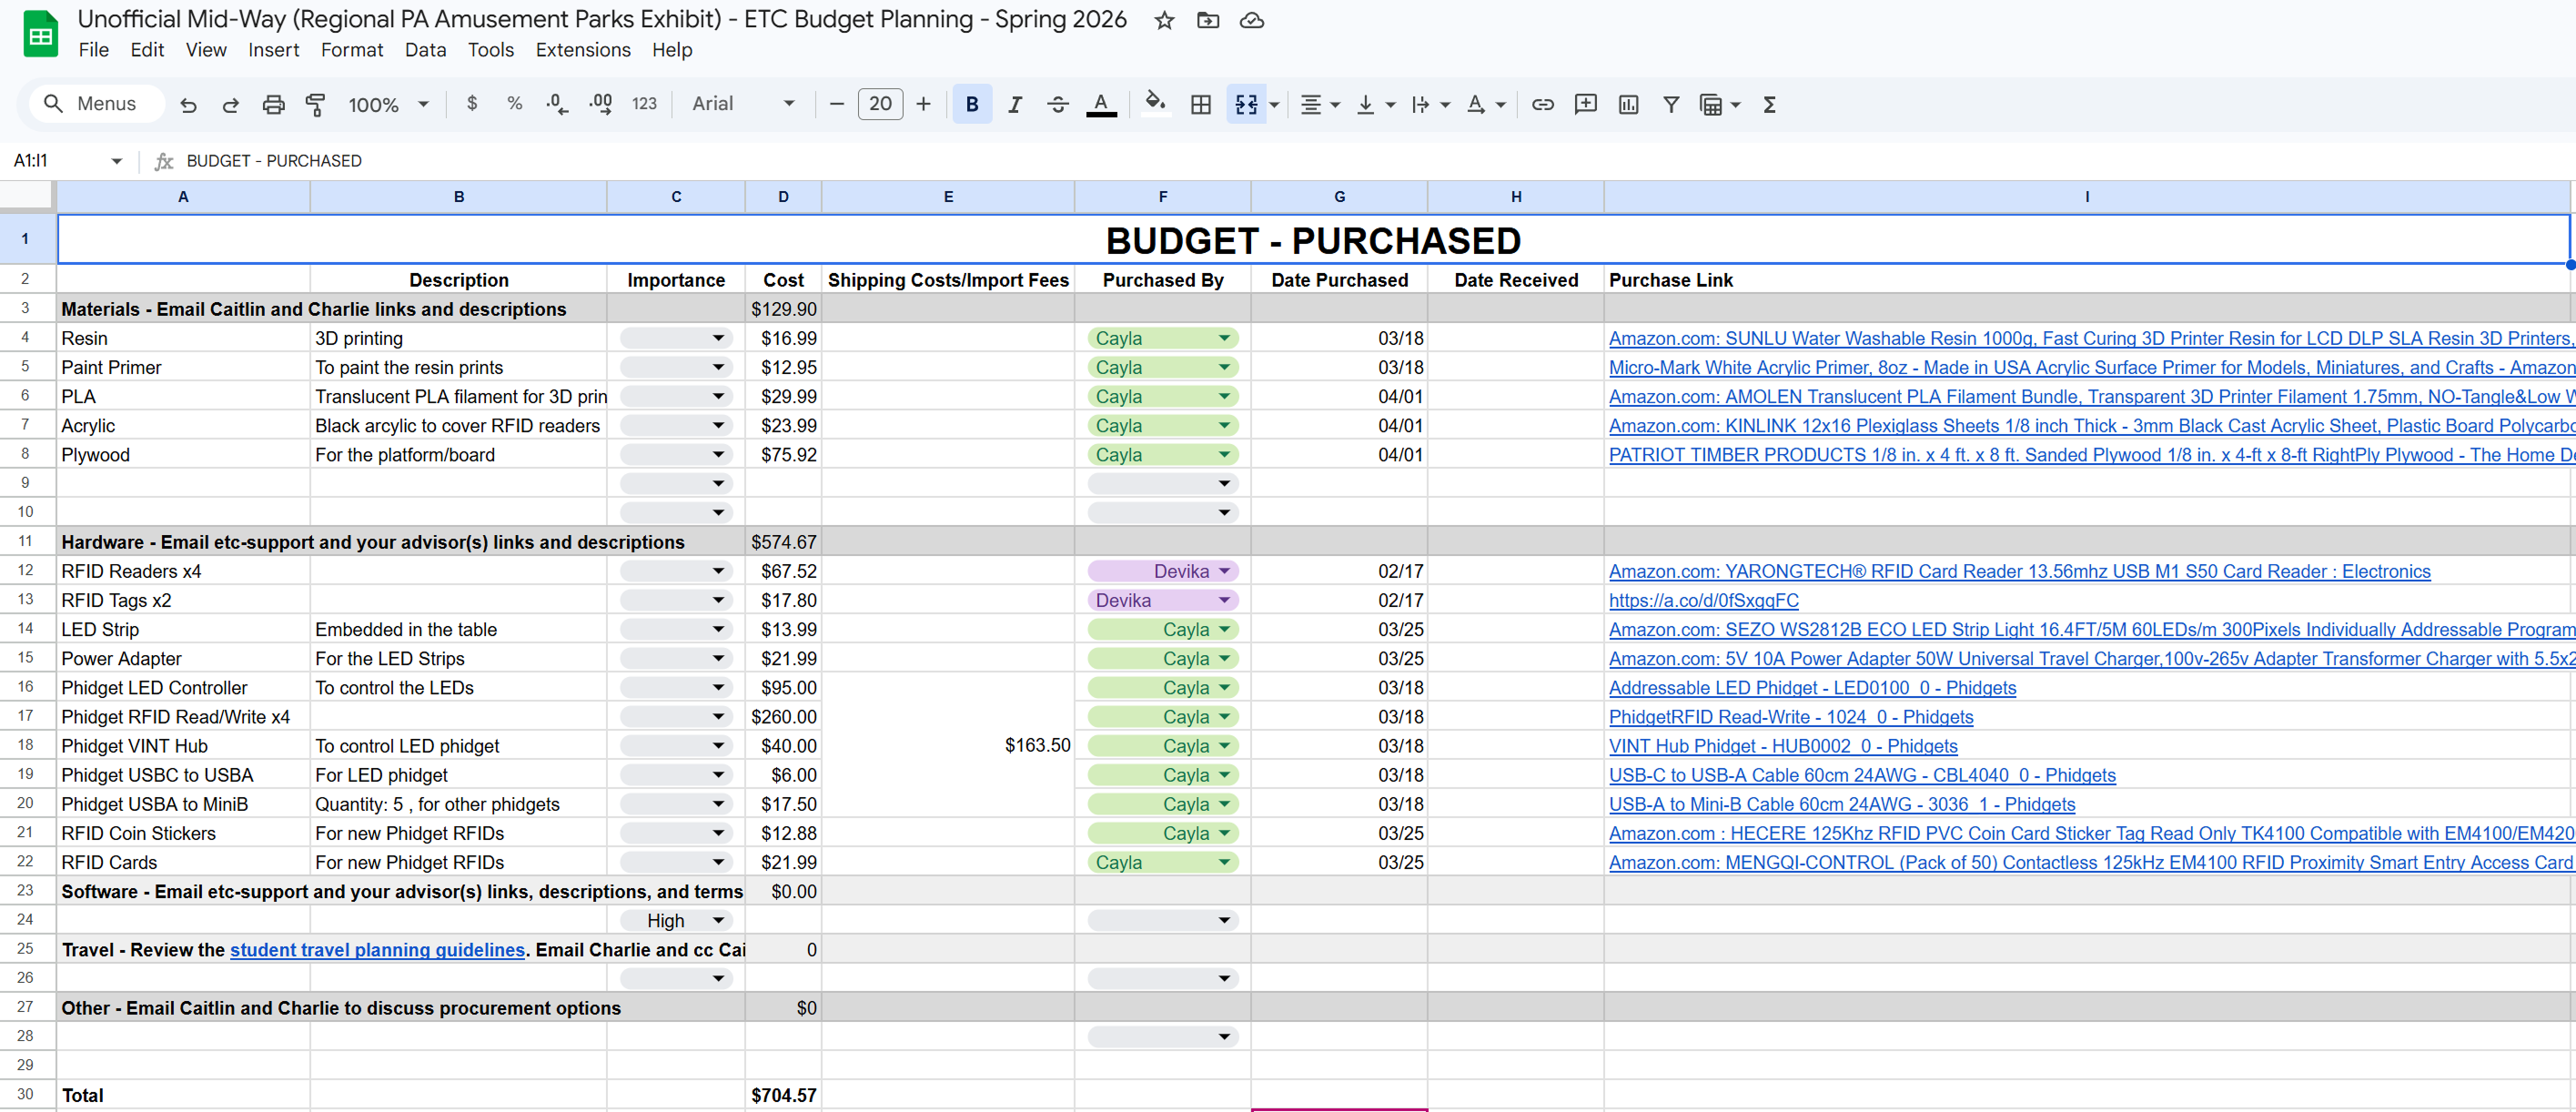Open more number formats (123)

pyautogui.click(x=644, y=103)
